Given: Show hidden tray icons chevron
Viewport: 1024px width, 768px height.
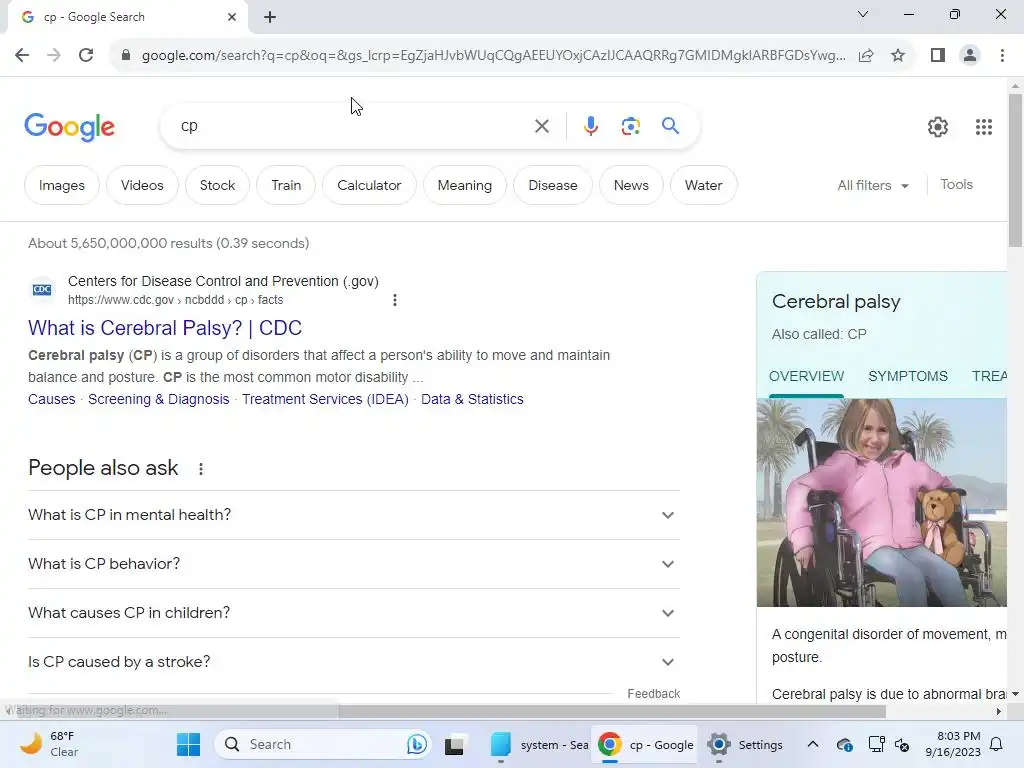Looking at the screenshot, I should coord(812,744).
